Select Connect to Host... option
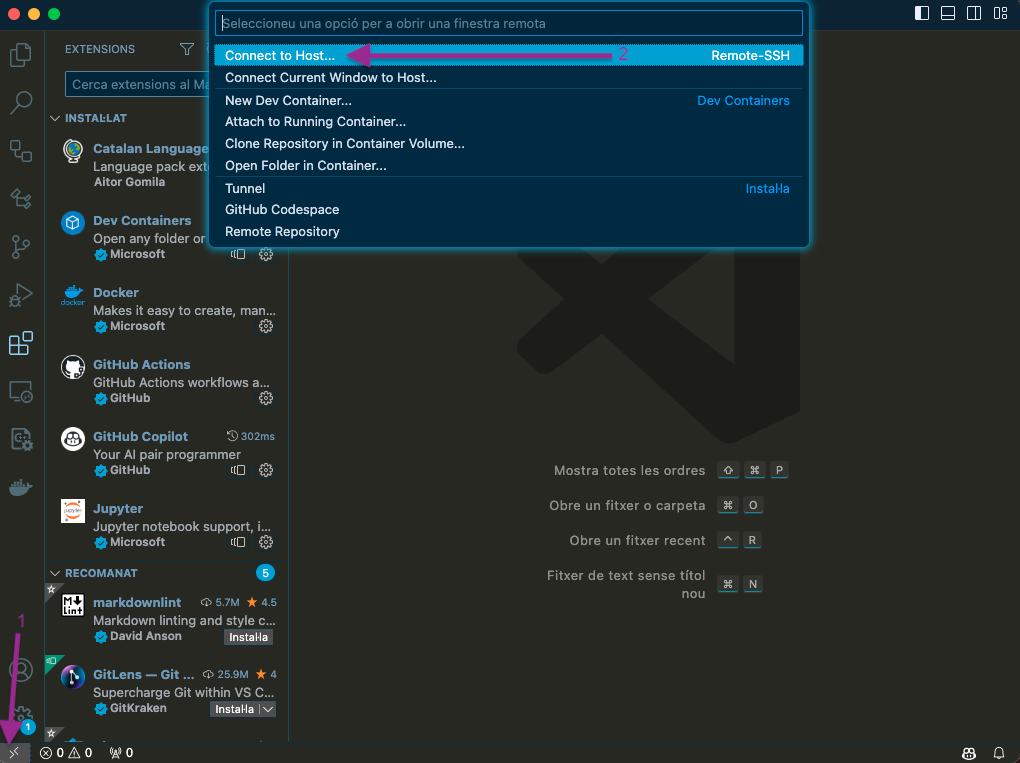1020x763 pixels. [509, 55]
